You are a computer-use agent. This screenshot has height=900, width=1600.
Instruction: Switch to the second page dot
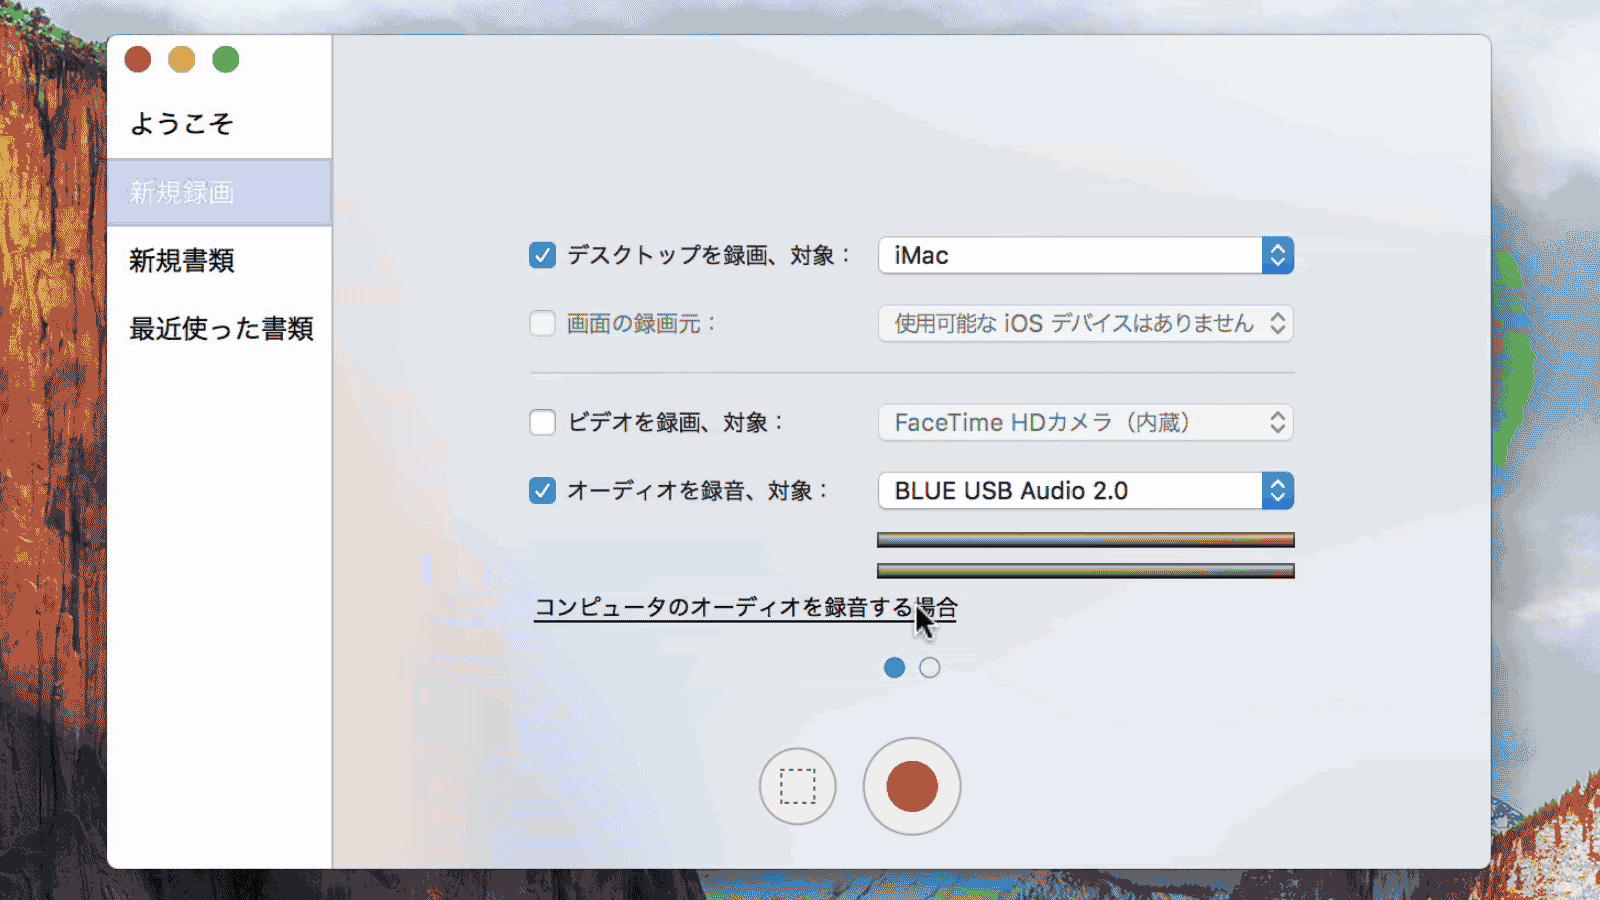[929, 667]
